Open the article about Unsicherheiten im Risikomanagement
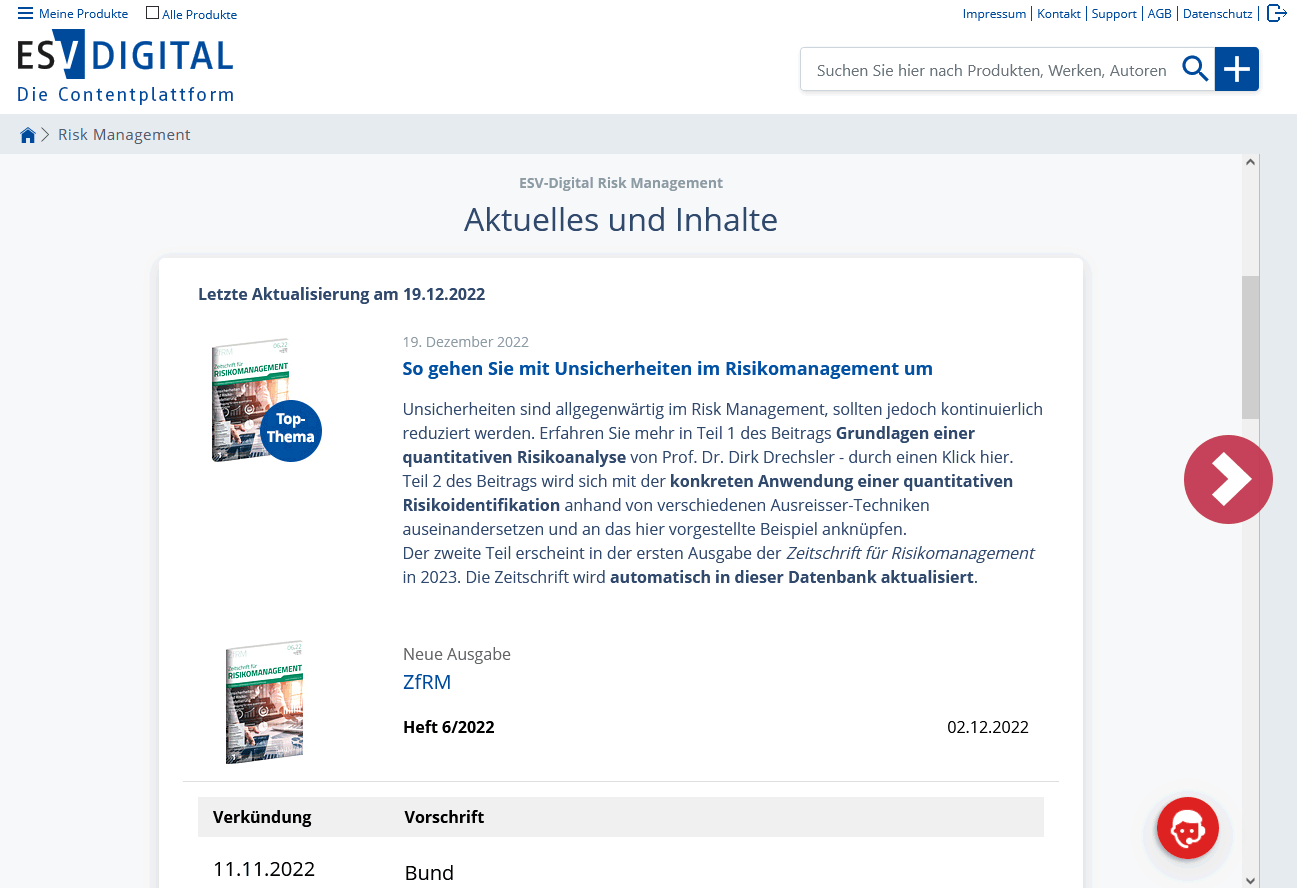 point(667,368)
